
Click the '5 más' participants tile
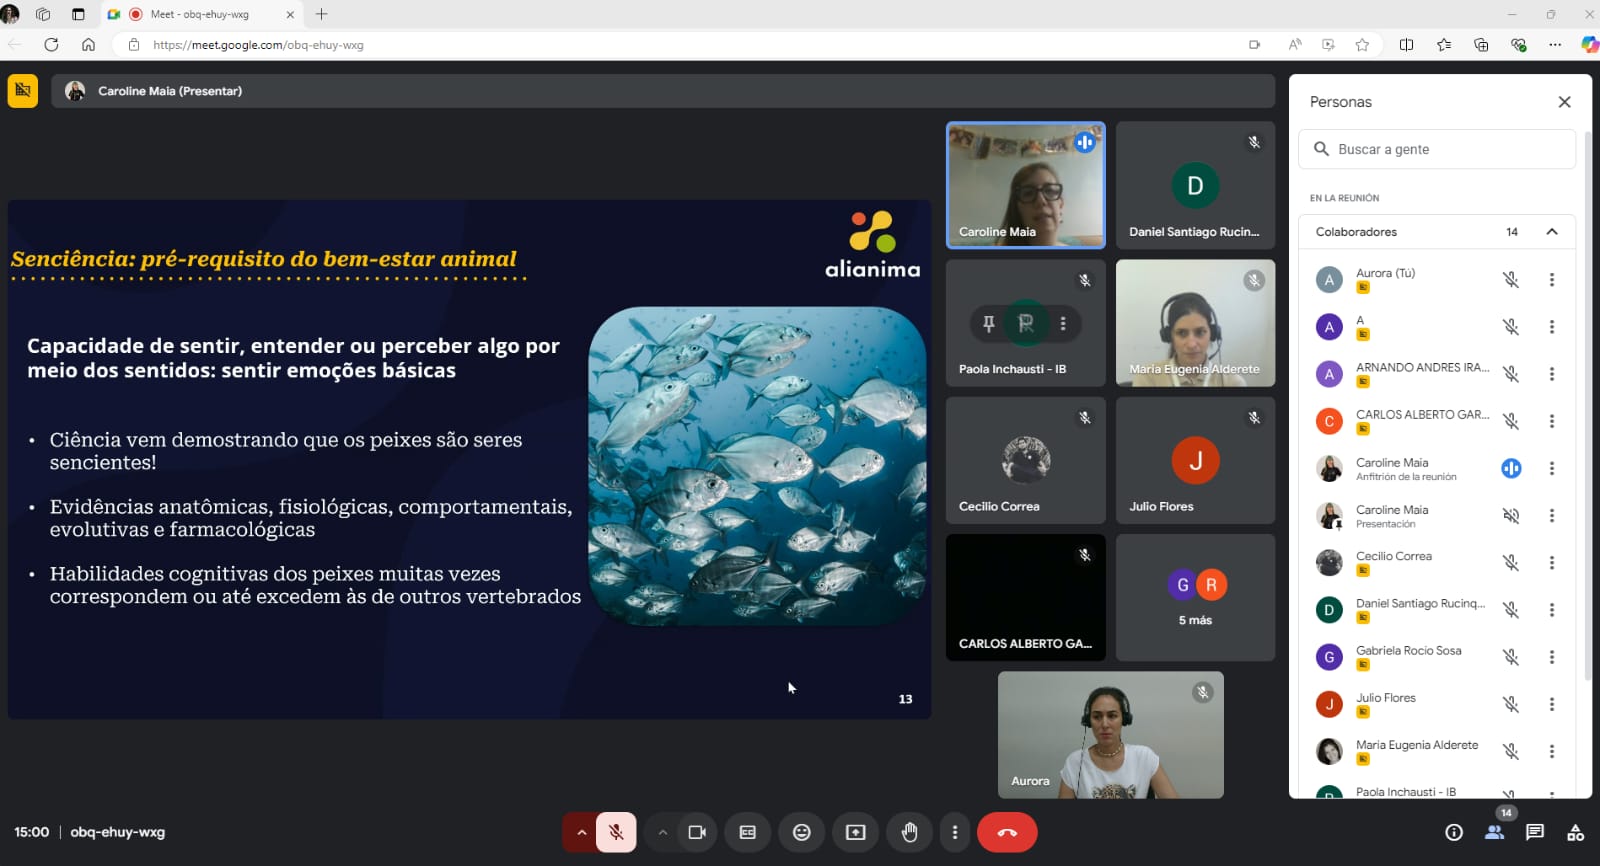(1195, 597)
